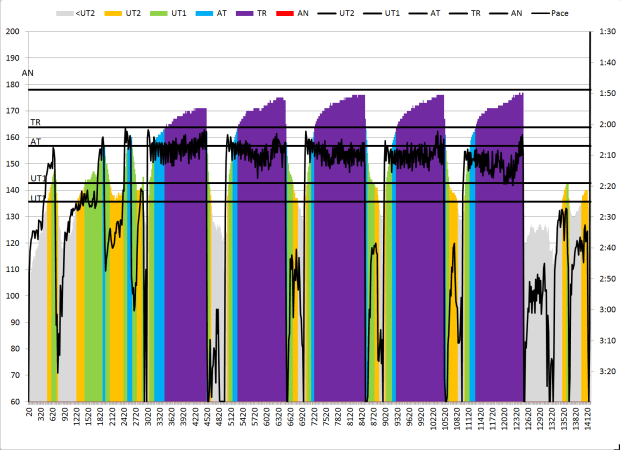
Task: Select the 100 value on left axis
Action: point(13,296)
